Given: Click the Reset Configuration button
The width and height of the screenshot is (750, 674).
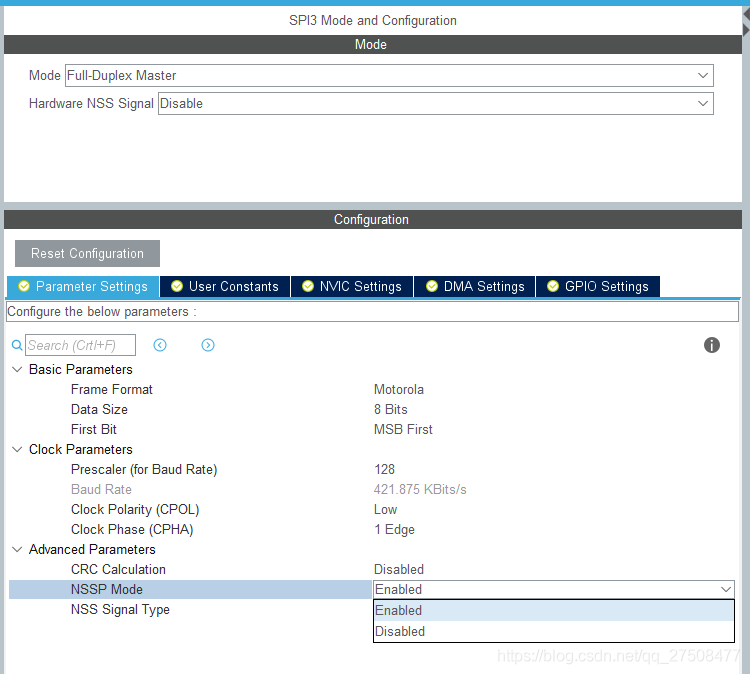Looking at the screenshot, I should [88, 254].
